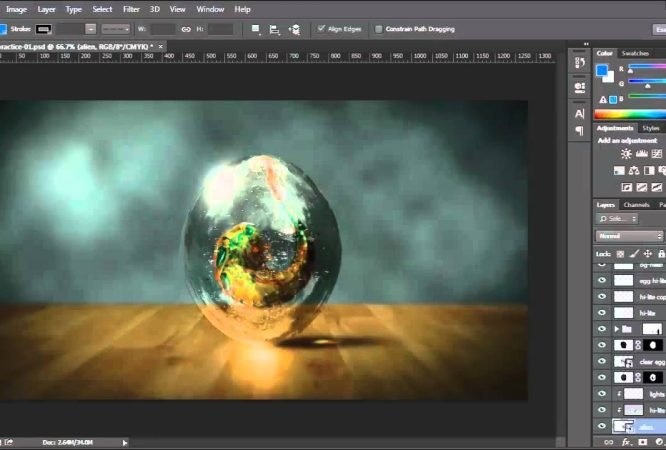The height and width of the screenshot is (450, 666).
Task: Click the G channel slider
Action: coord(647,83)
